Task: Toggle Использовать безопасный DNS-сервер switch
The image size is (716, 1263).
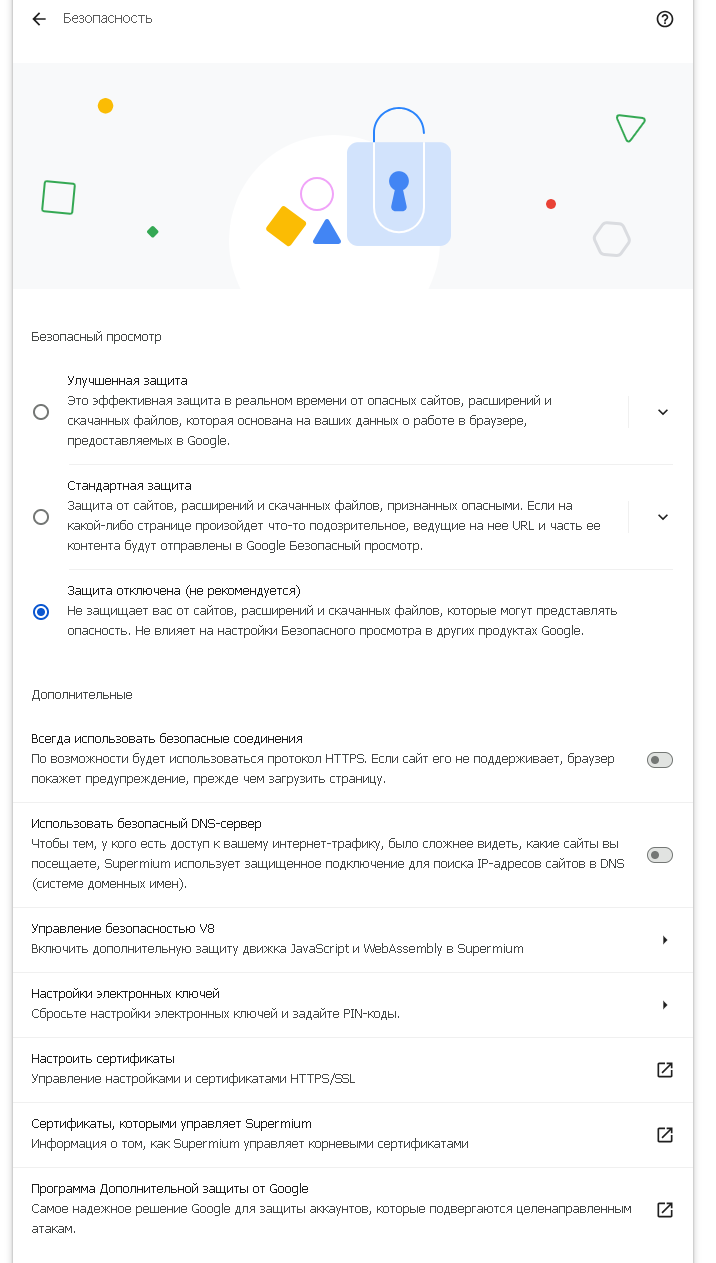Action: [660, 855]
